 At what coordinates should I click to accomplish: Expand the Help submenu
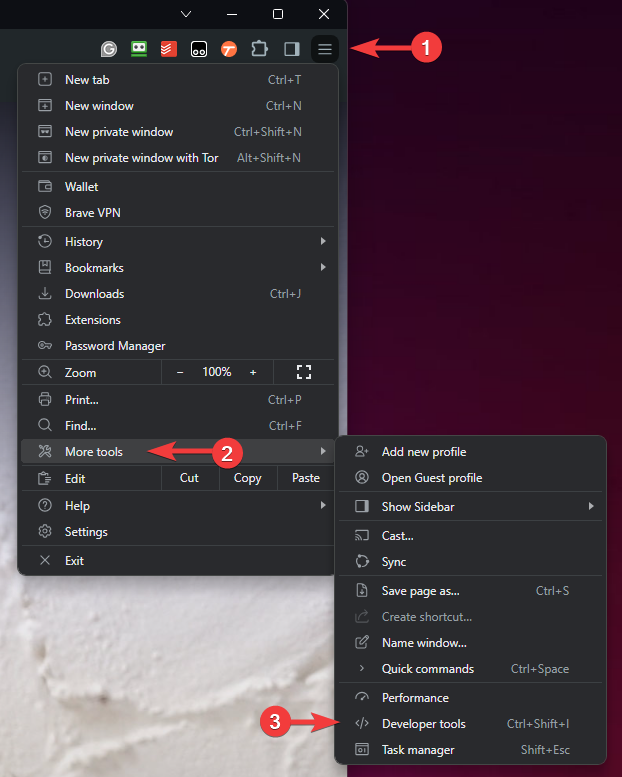click(x=178, y=505)
